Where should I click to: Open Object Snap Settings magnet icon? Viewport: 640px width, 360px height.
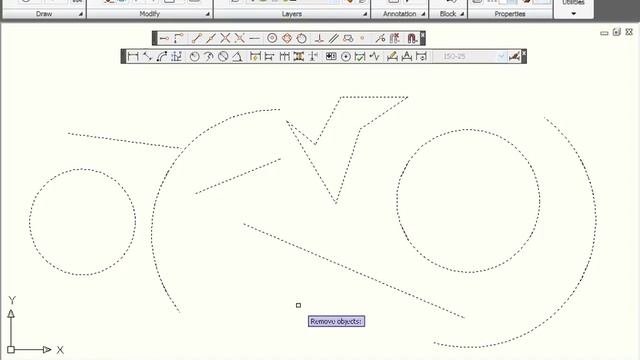[x=411, y=38]
